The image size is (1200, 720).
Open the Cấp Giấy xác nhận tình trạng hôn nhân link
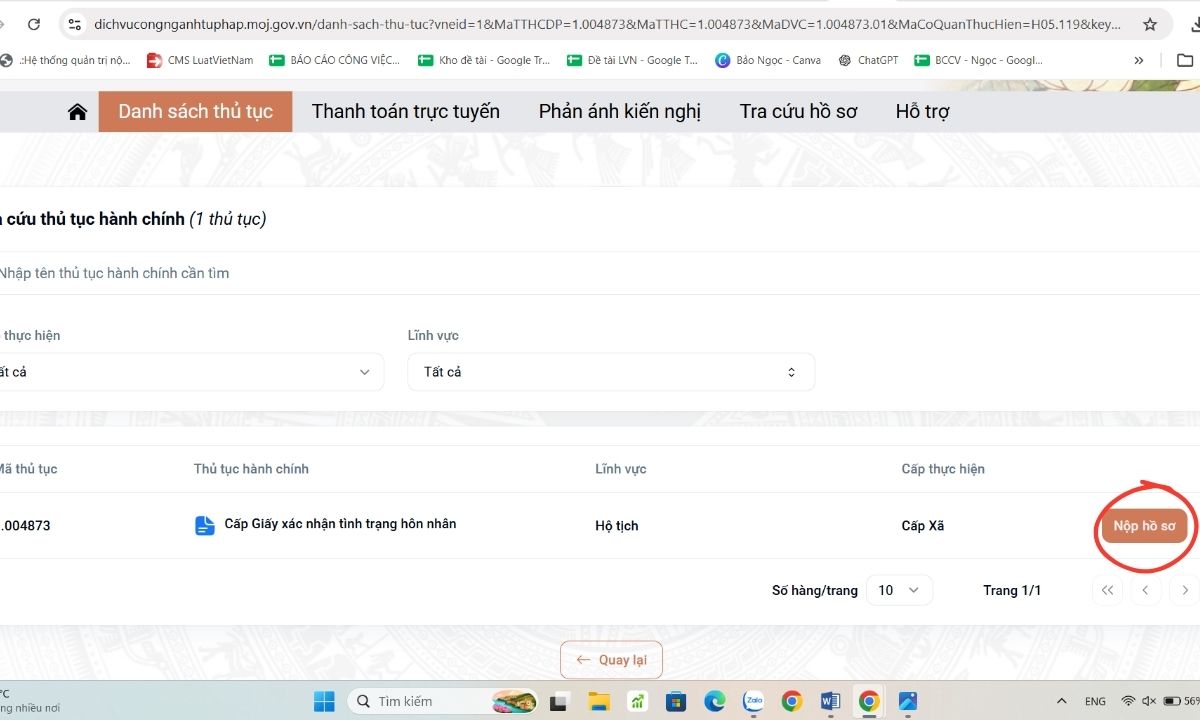pyautogui.click(x=340, y=524)
